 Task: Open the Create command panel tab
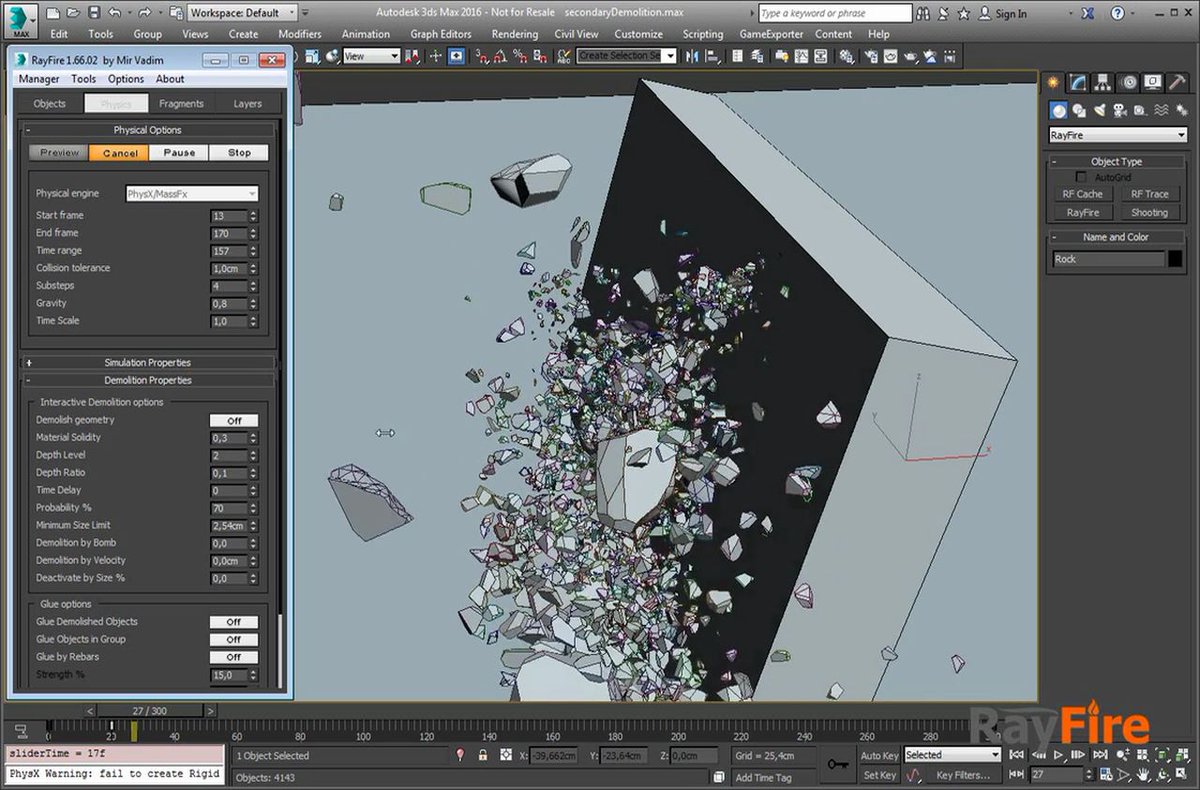pyautogui.click(x=1053, y=82)
